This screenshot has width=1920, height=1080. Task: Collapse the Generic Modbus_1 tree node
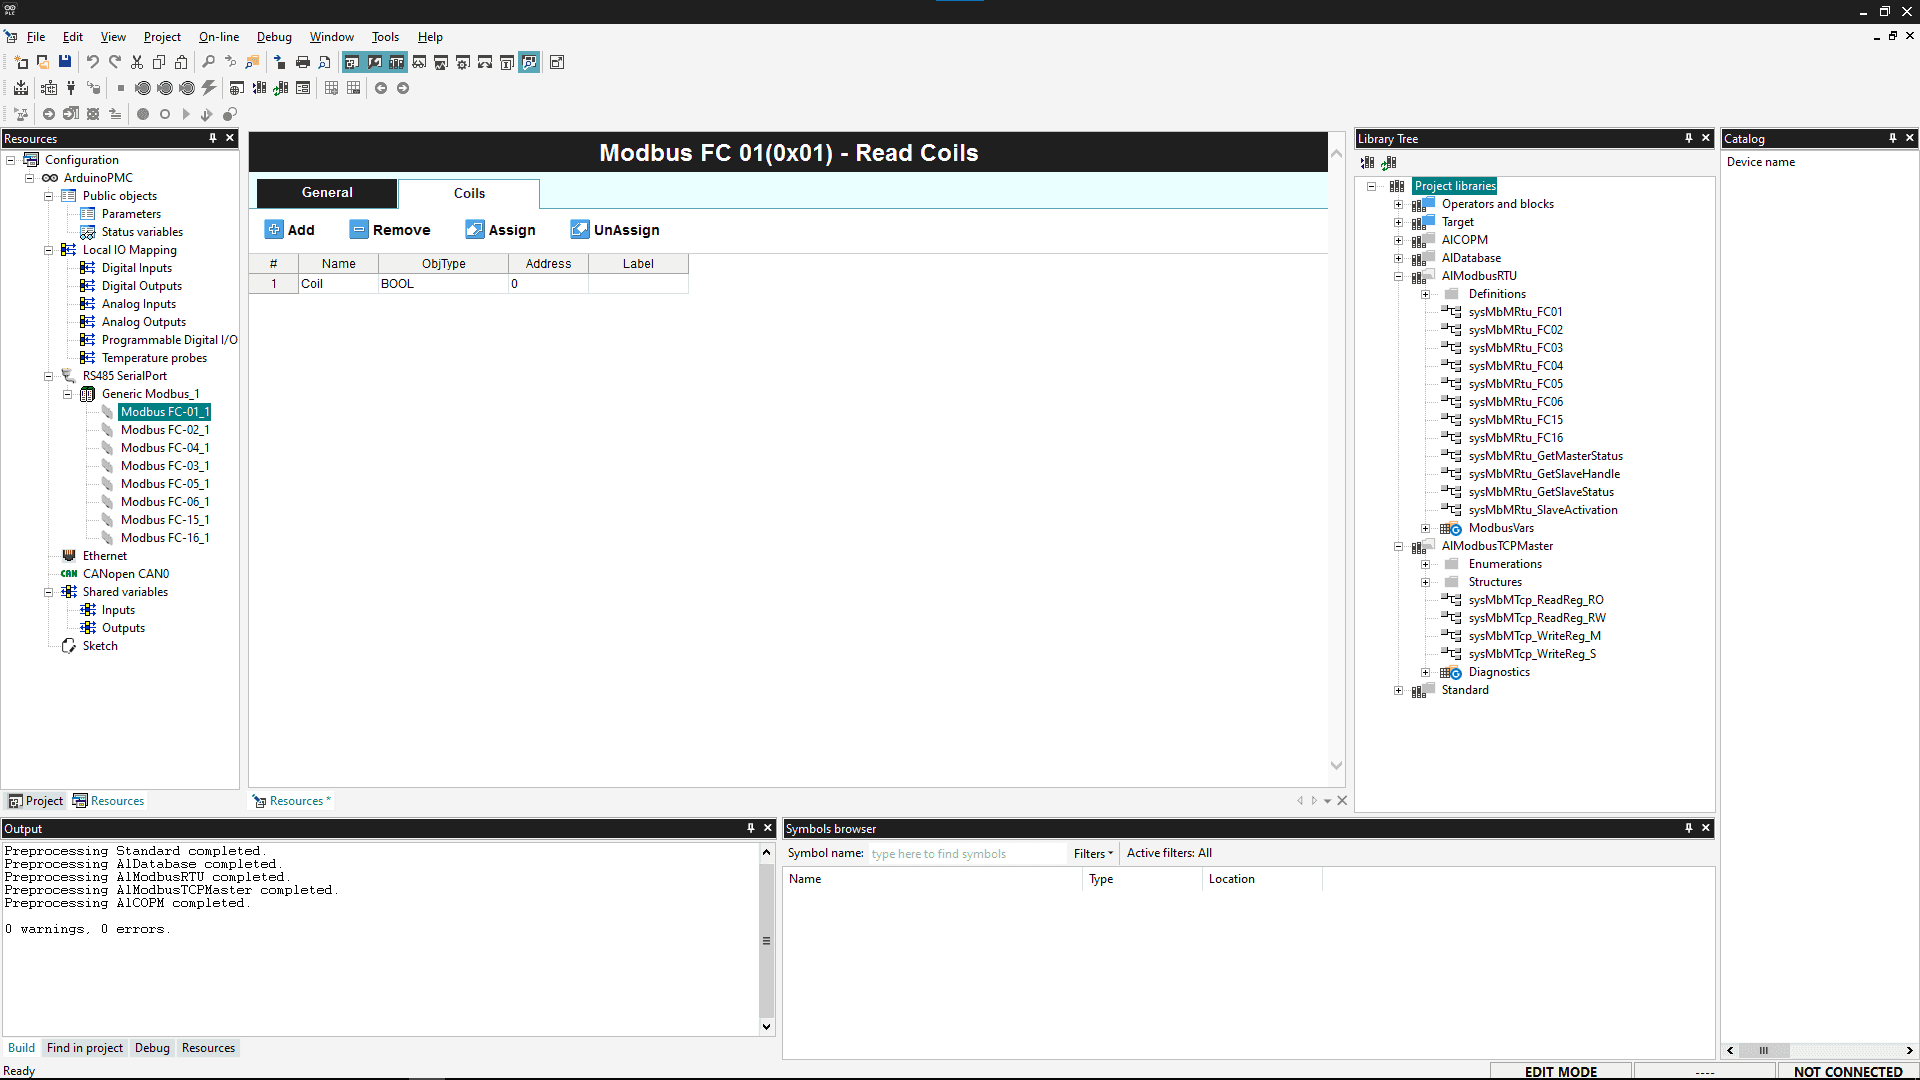point(67,394)
